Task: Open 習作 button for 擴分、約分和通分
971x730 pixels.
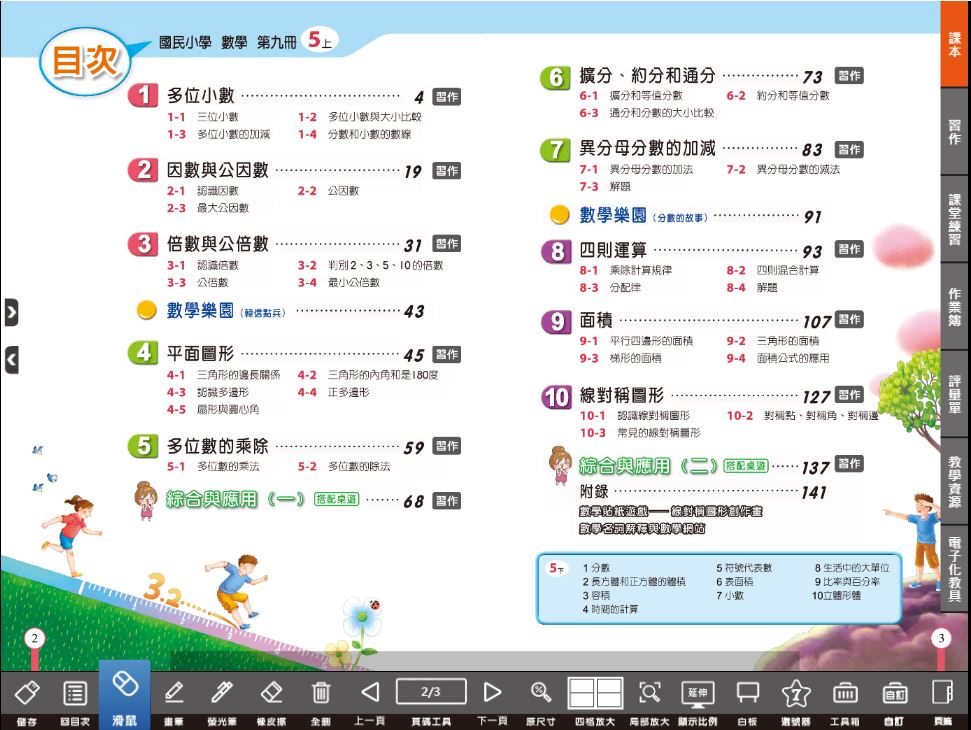Action: click(x=849, y=76)
